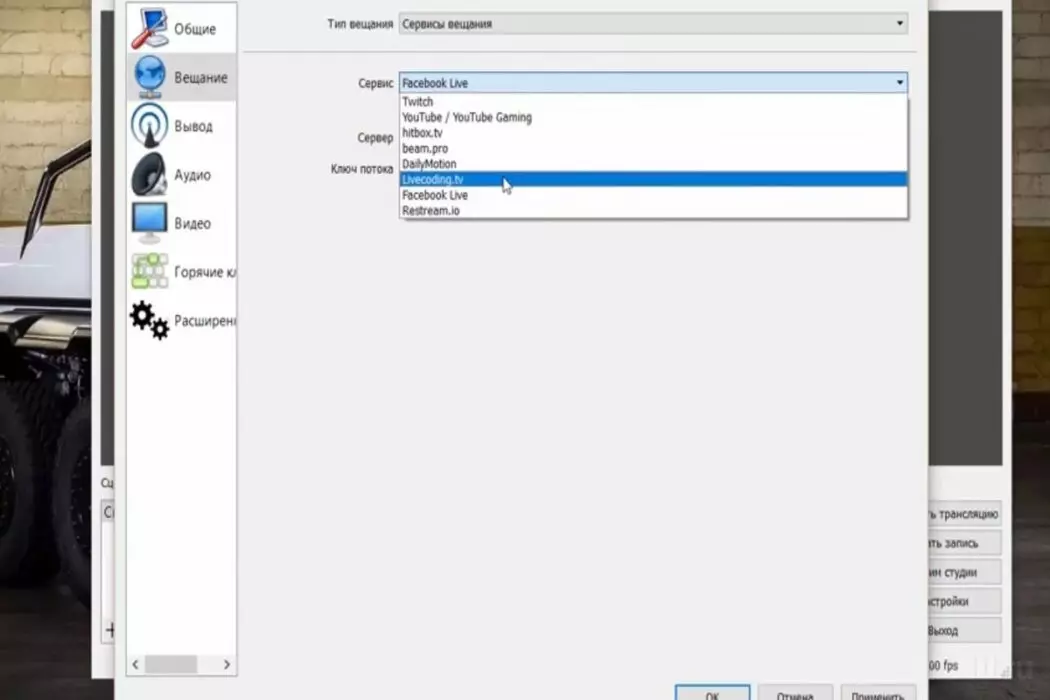Open the Аудио speaker icon
Viewport: 1050px width, 700px height.
[x=149, y=174]
